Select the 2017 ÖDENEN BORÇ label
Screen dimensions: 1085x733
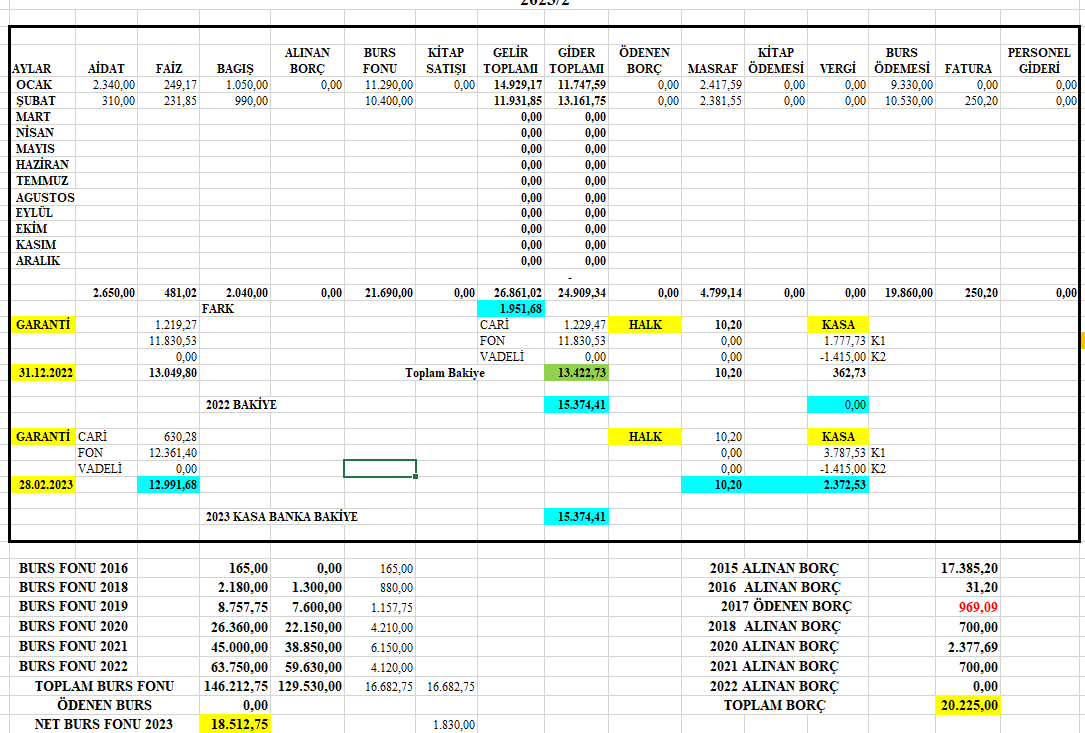[x=786, y=606]
